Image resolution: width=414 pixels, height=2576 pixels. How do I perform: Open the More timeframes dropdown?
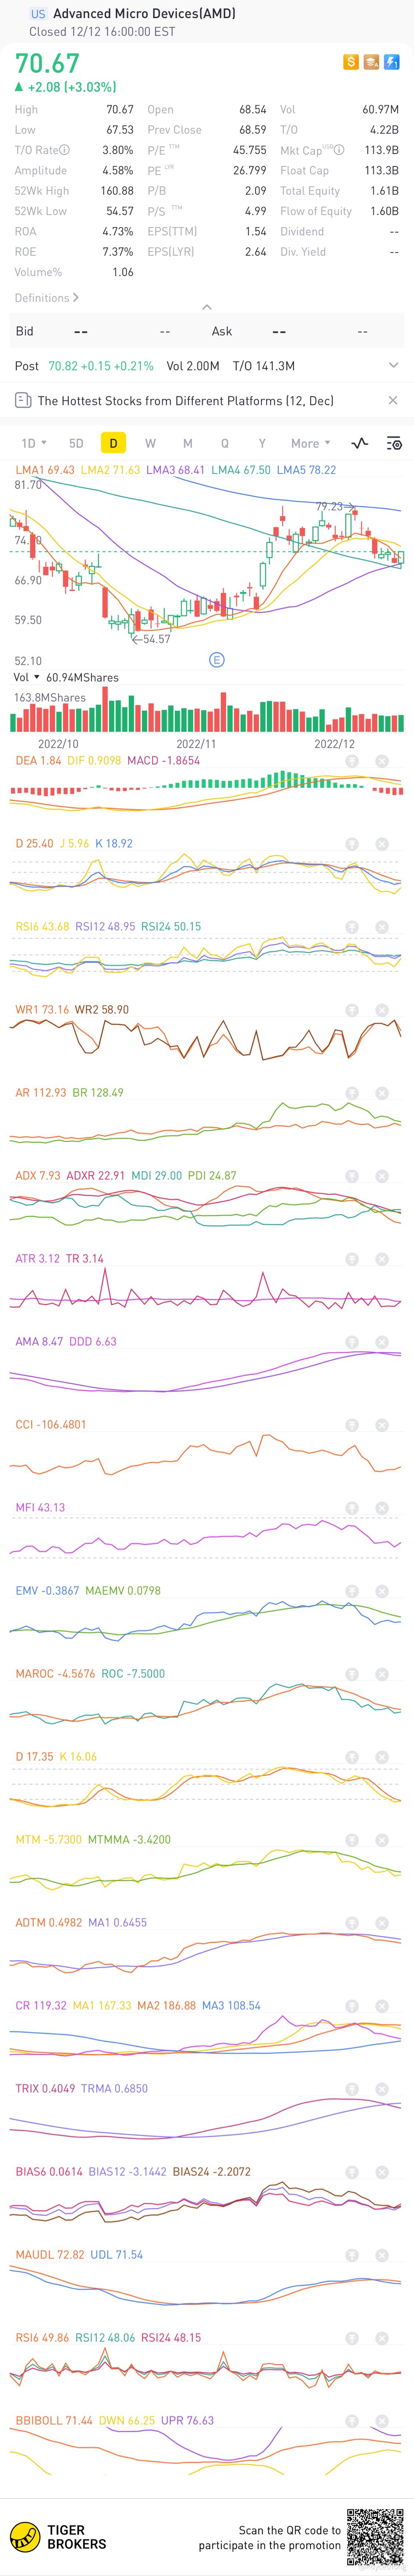pyautogui.click(x=310, y=443)
